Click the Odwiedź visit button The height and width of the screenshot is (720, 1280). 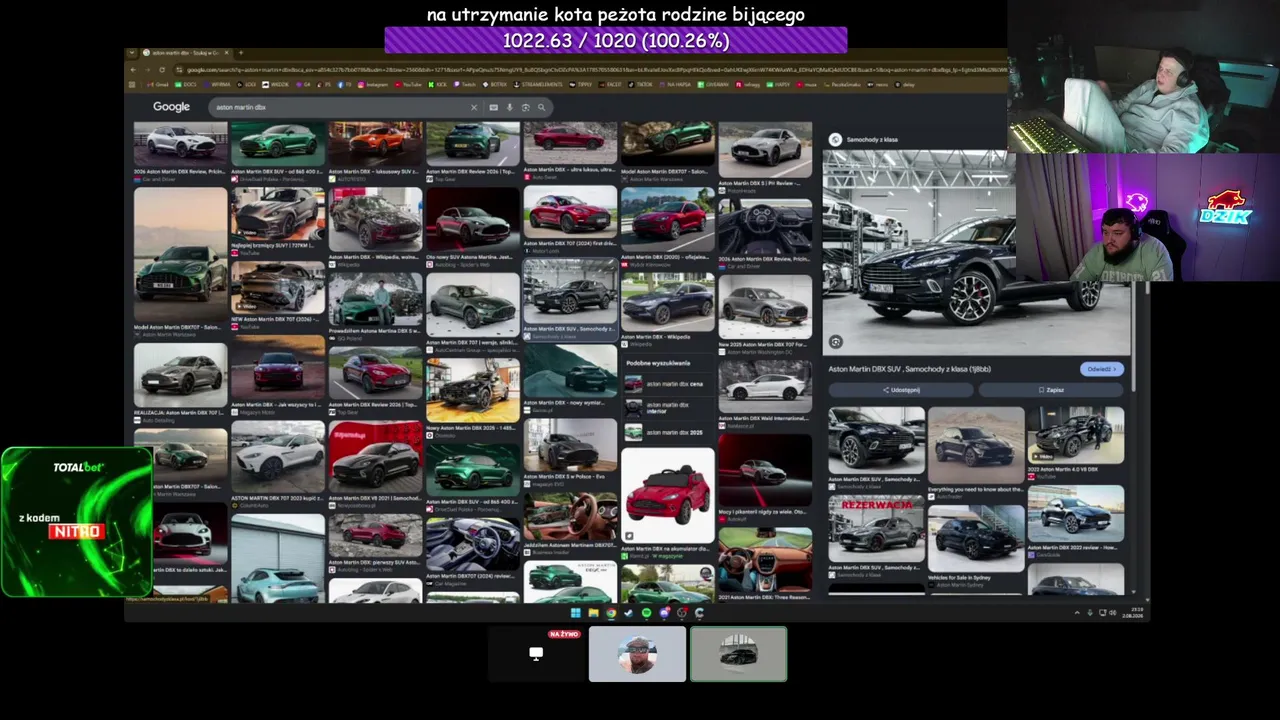pos(1101,369)
